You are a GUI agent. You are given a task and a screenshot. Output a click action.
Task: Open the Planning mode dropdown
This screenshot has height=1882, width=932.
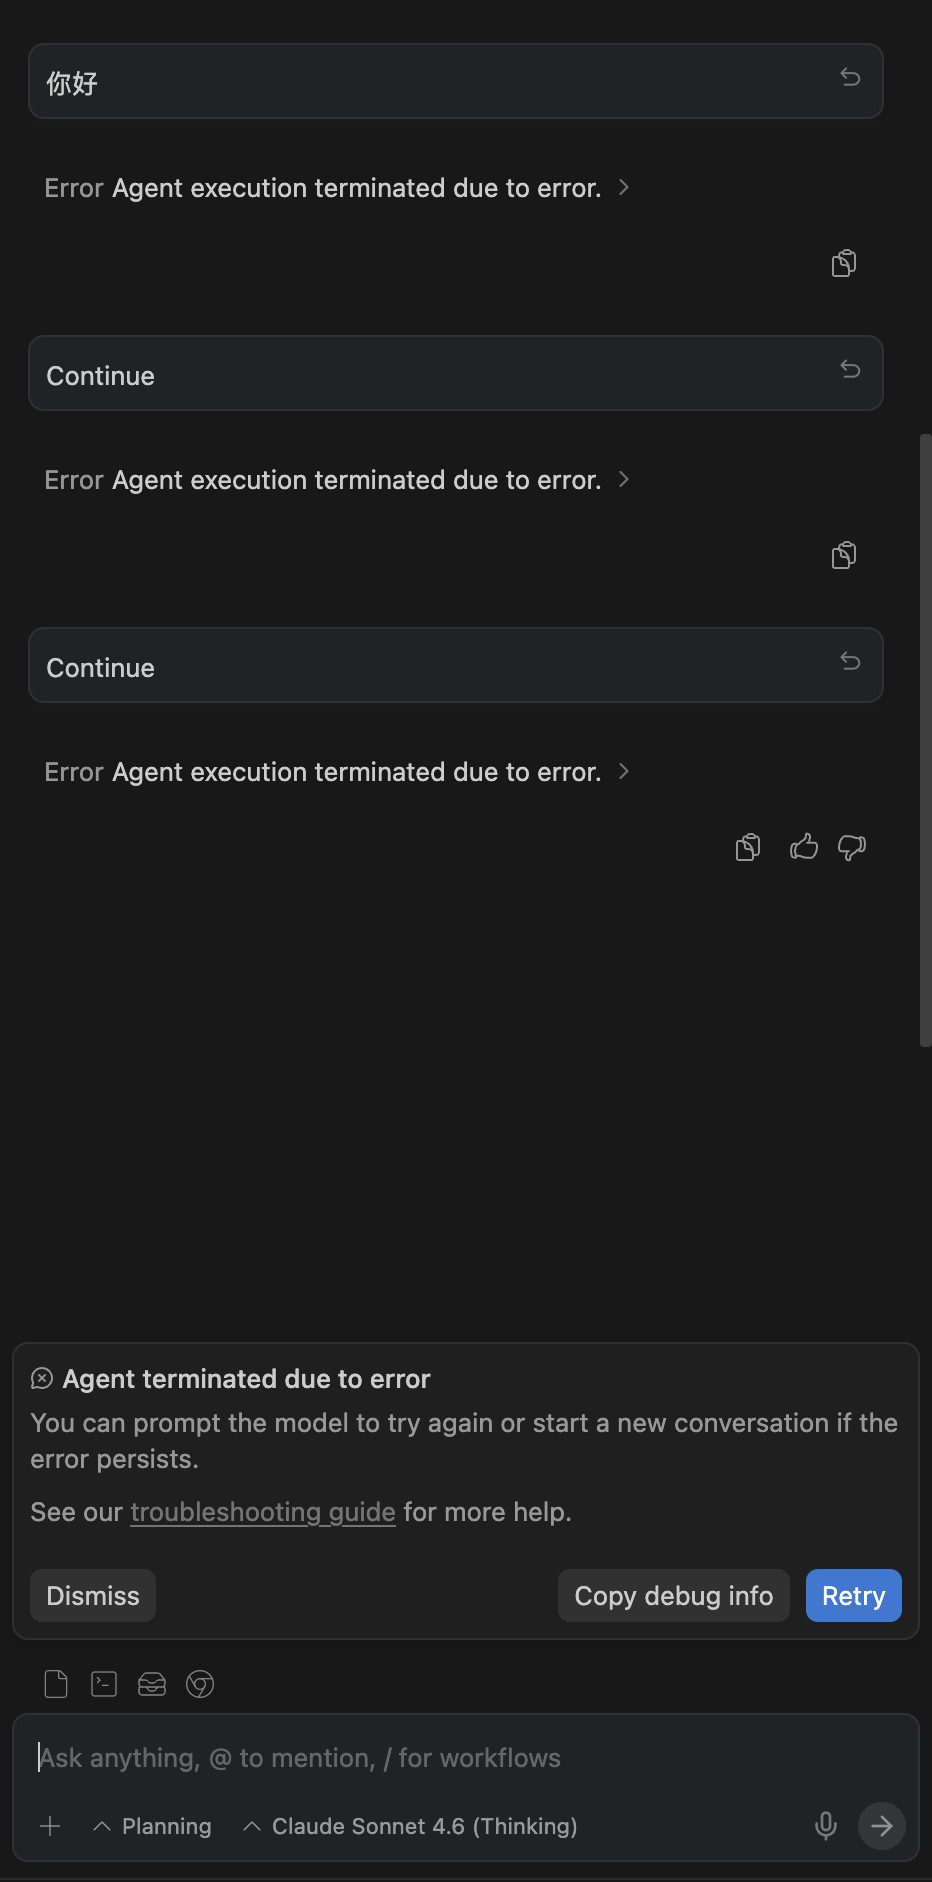tap(152, 1826)
